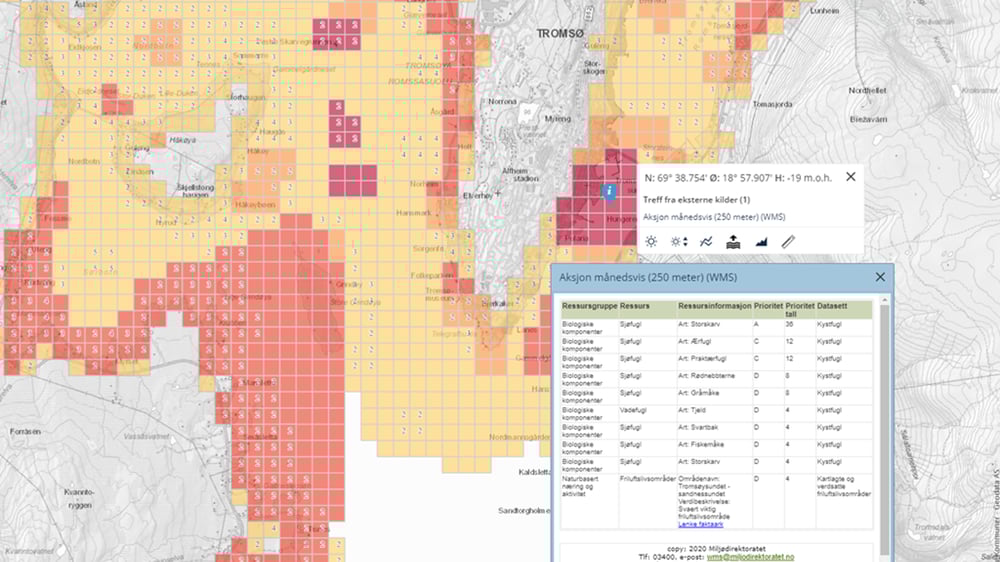Viewport: 1000px width, 562px height.
Task: Click the Ressursgruppe column header
Action: pyautogui.click(x=589, y=305)
